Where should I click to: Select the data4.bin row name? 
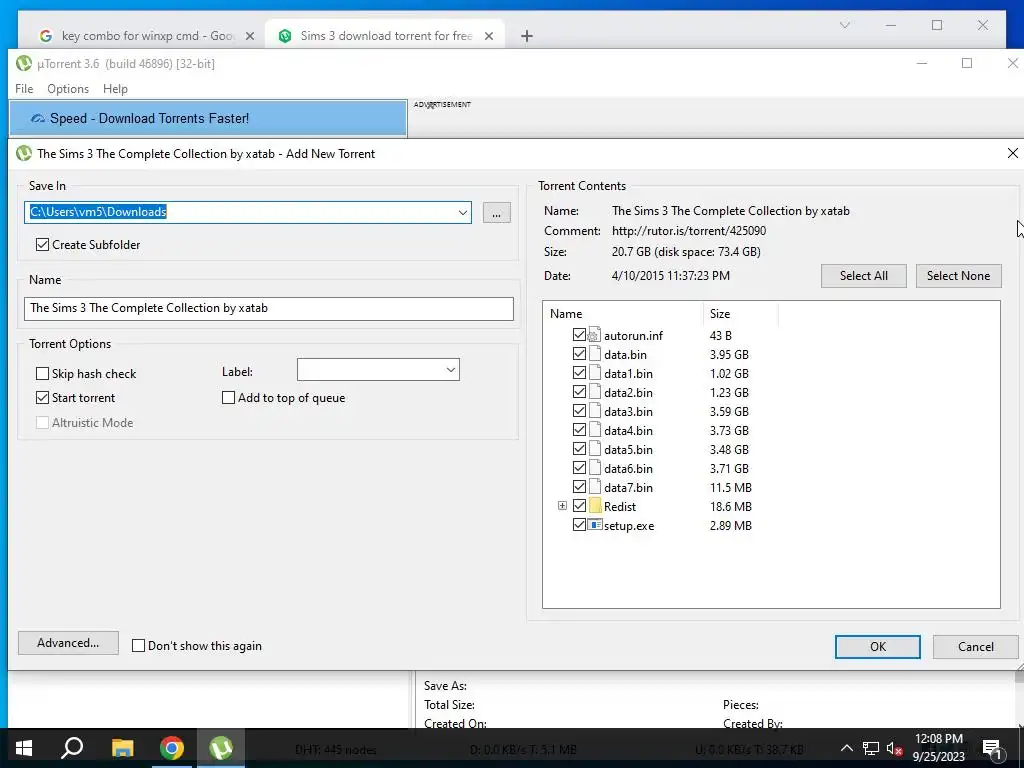click(628, 430)
